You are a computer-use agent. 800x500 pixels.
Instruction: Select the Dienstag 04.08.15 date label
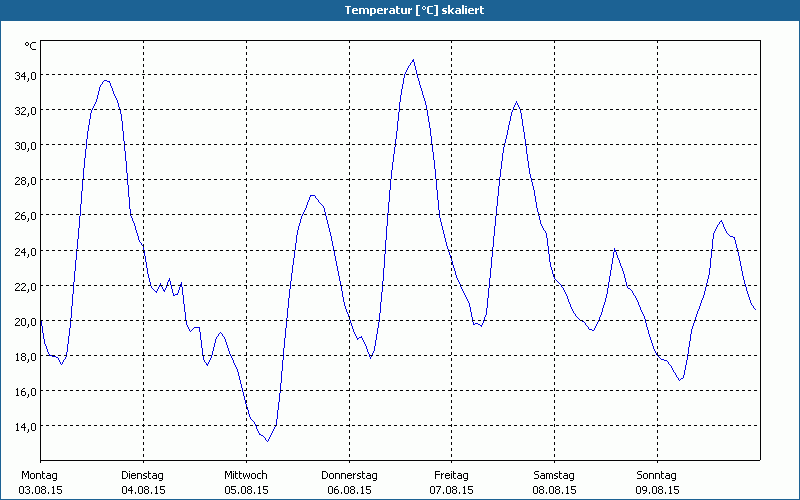point(142,483)
